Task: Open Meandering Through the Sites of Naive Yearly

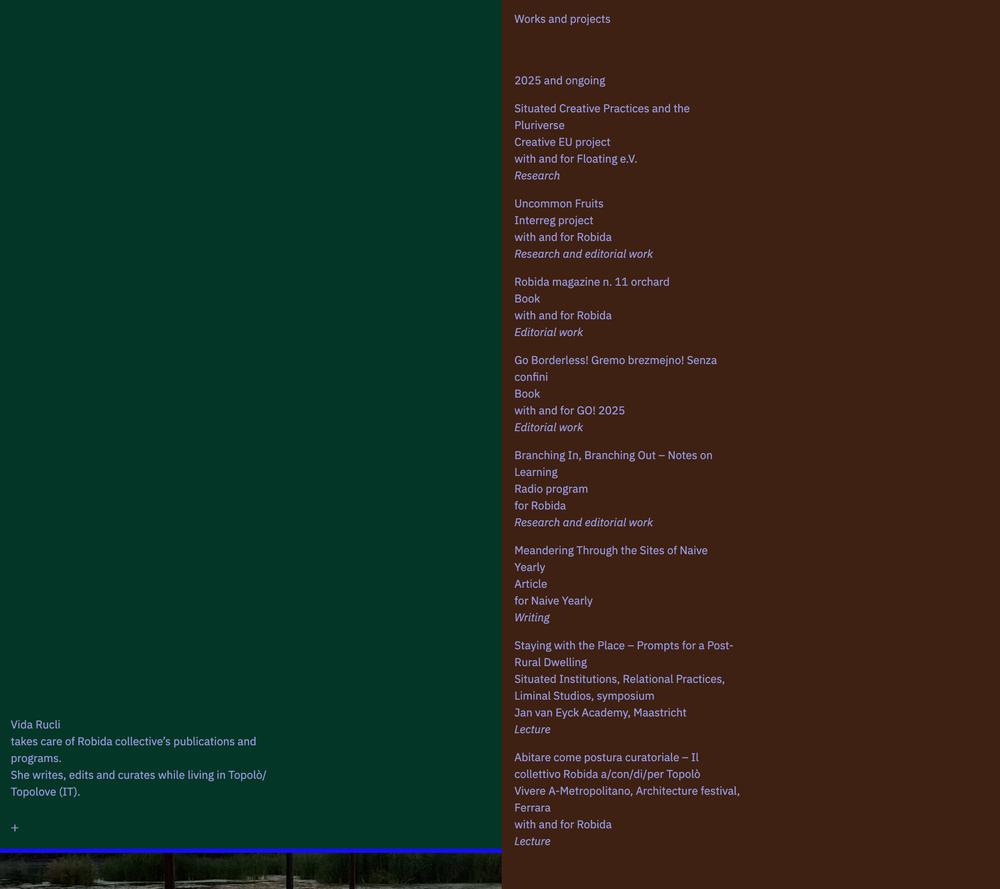Action: point(610,551)
